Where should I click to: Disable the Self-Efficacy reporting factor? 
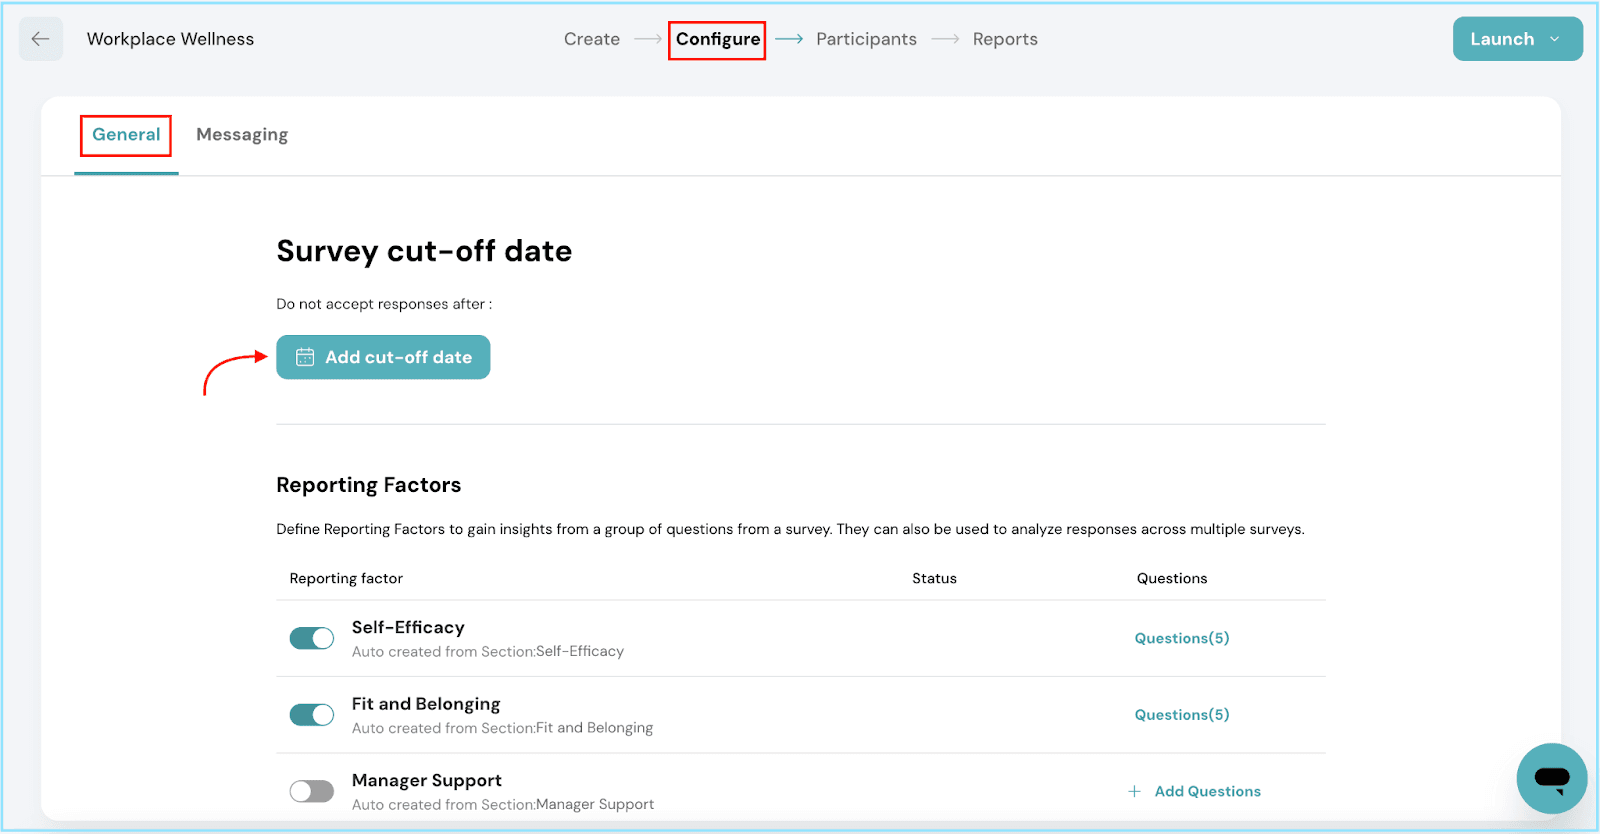coord(312,638)
